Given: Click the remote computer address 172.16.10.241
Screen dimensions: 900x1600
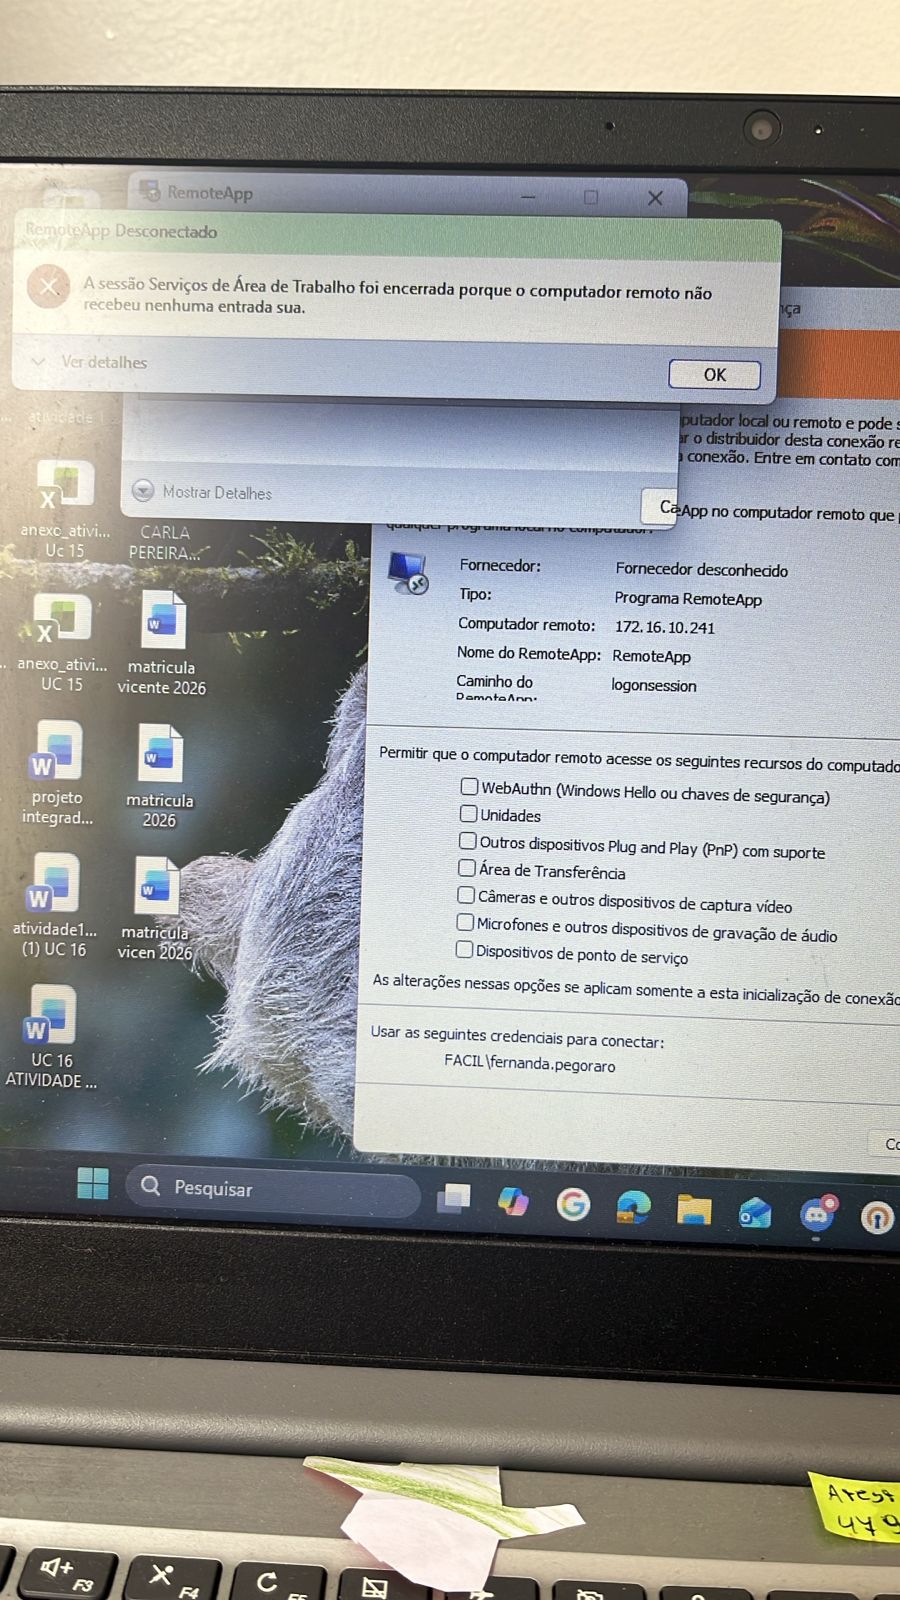Looking at the screenshot, I should click(664, 627).
